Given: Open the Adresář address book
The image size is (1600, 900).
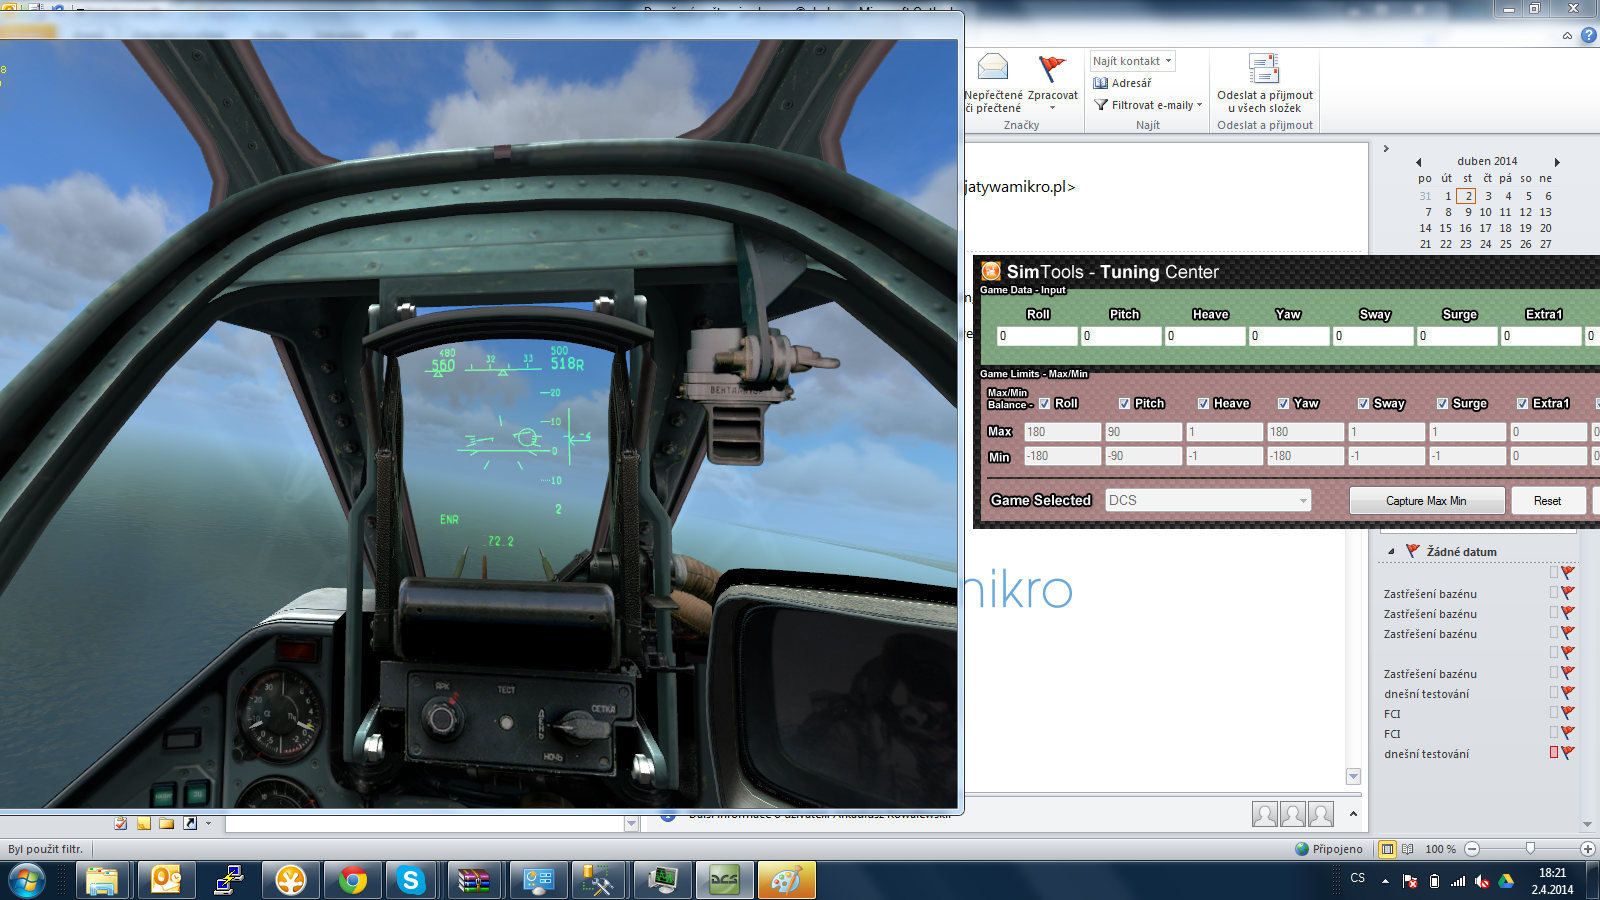Looking at the screenshot, I should click(x=1122, y=83).
